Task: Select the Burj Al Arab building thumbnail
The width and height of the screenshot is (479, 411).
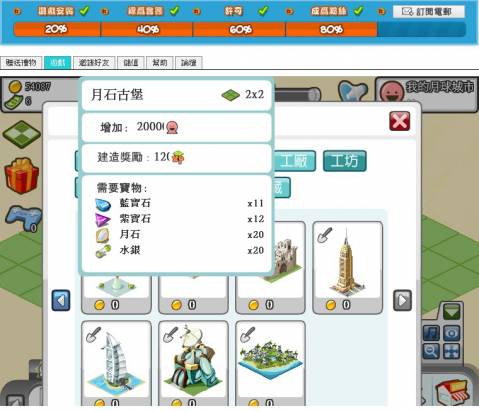Action: coord(116,363)
